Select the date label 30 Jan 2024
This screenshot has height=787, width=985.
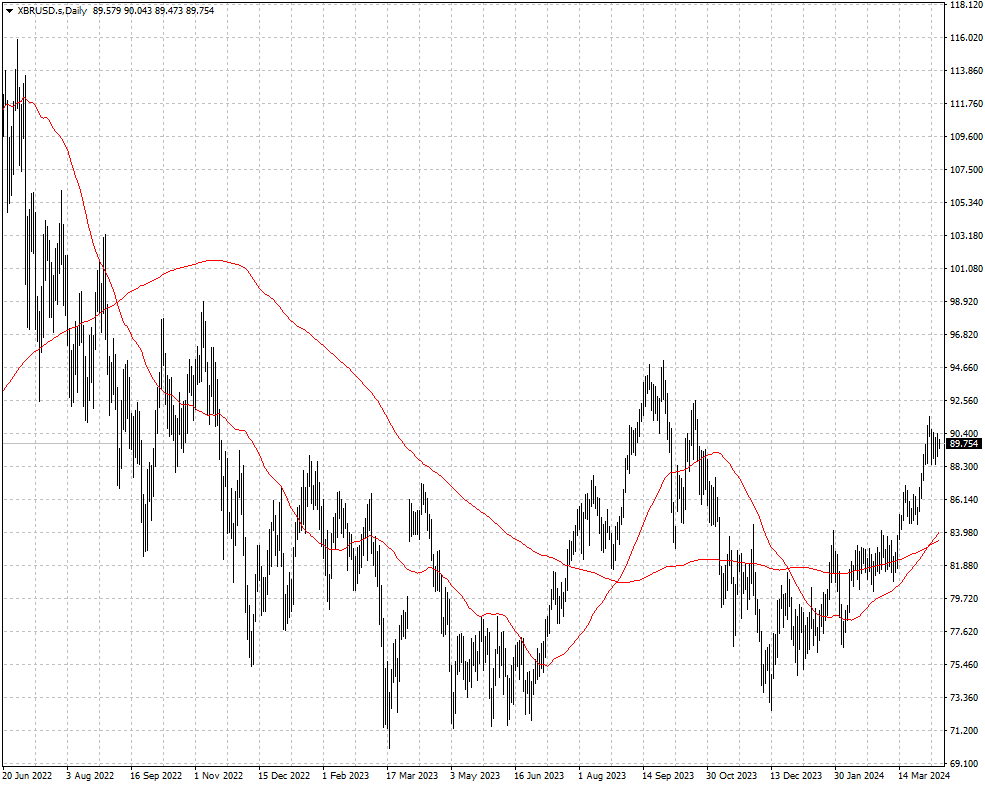click(x=859, y=775)
